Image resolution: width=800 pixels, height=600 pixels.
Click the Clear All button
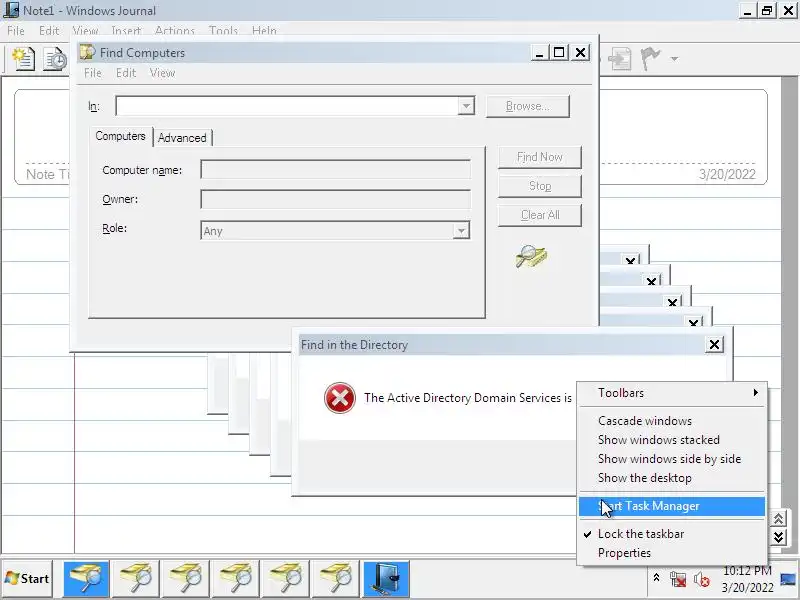pyautogui.click(x=539, y=215)
